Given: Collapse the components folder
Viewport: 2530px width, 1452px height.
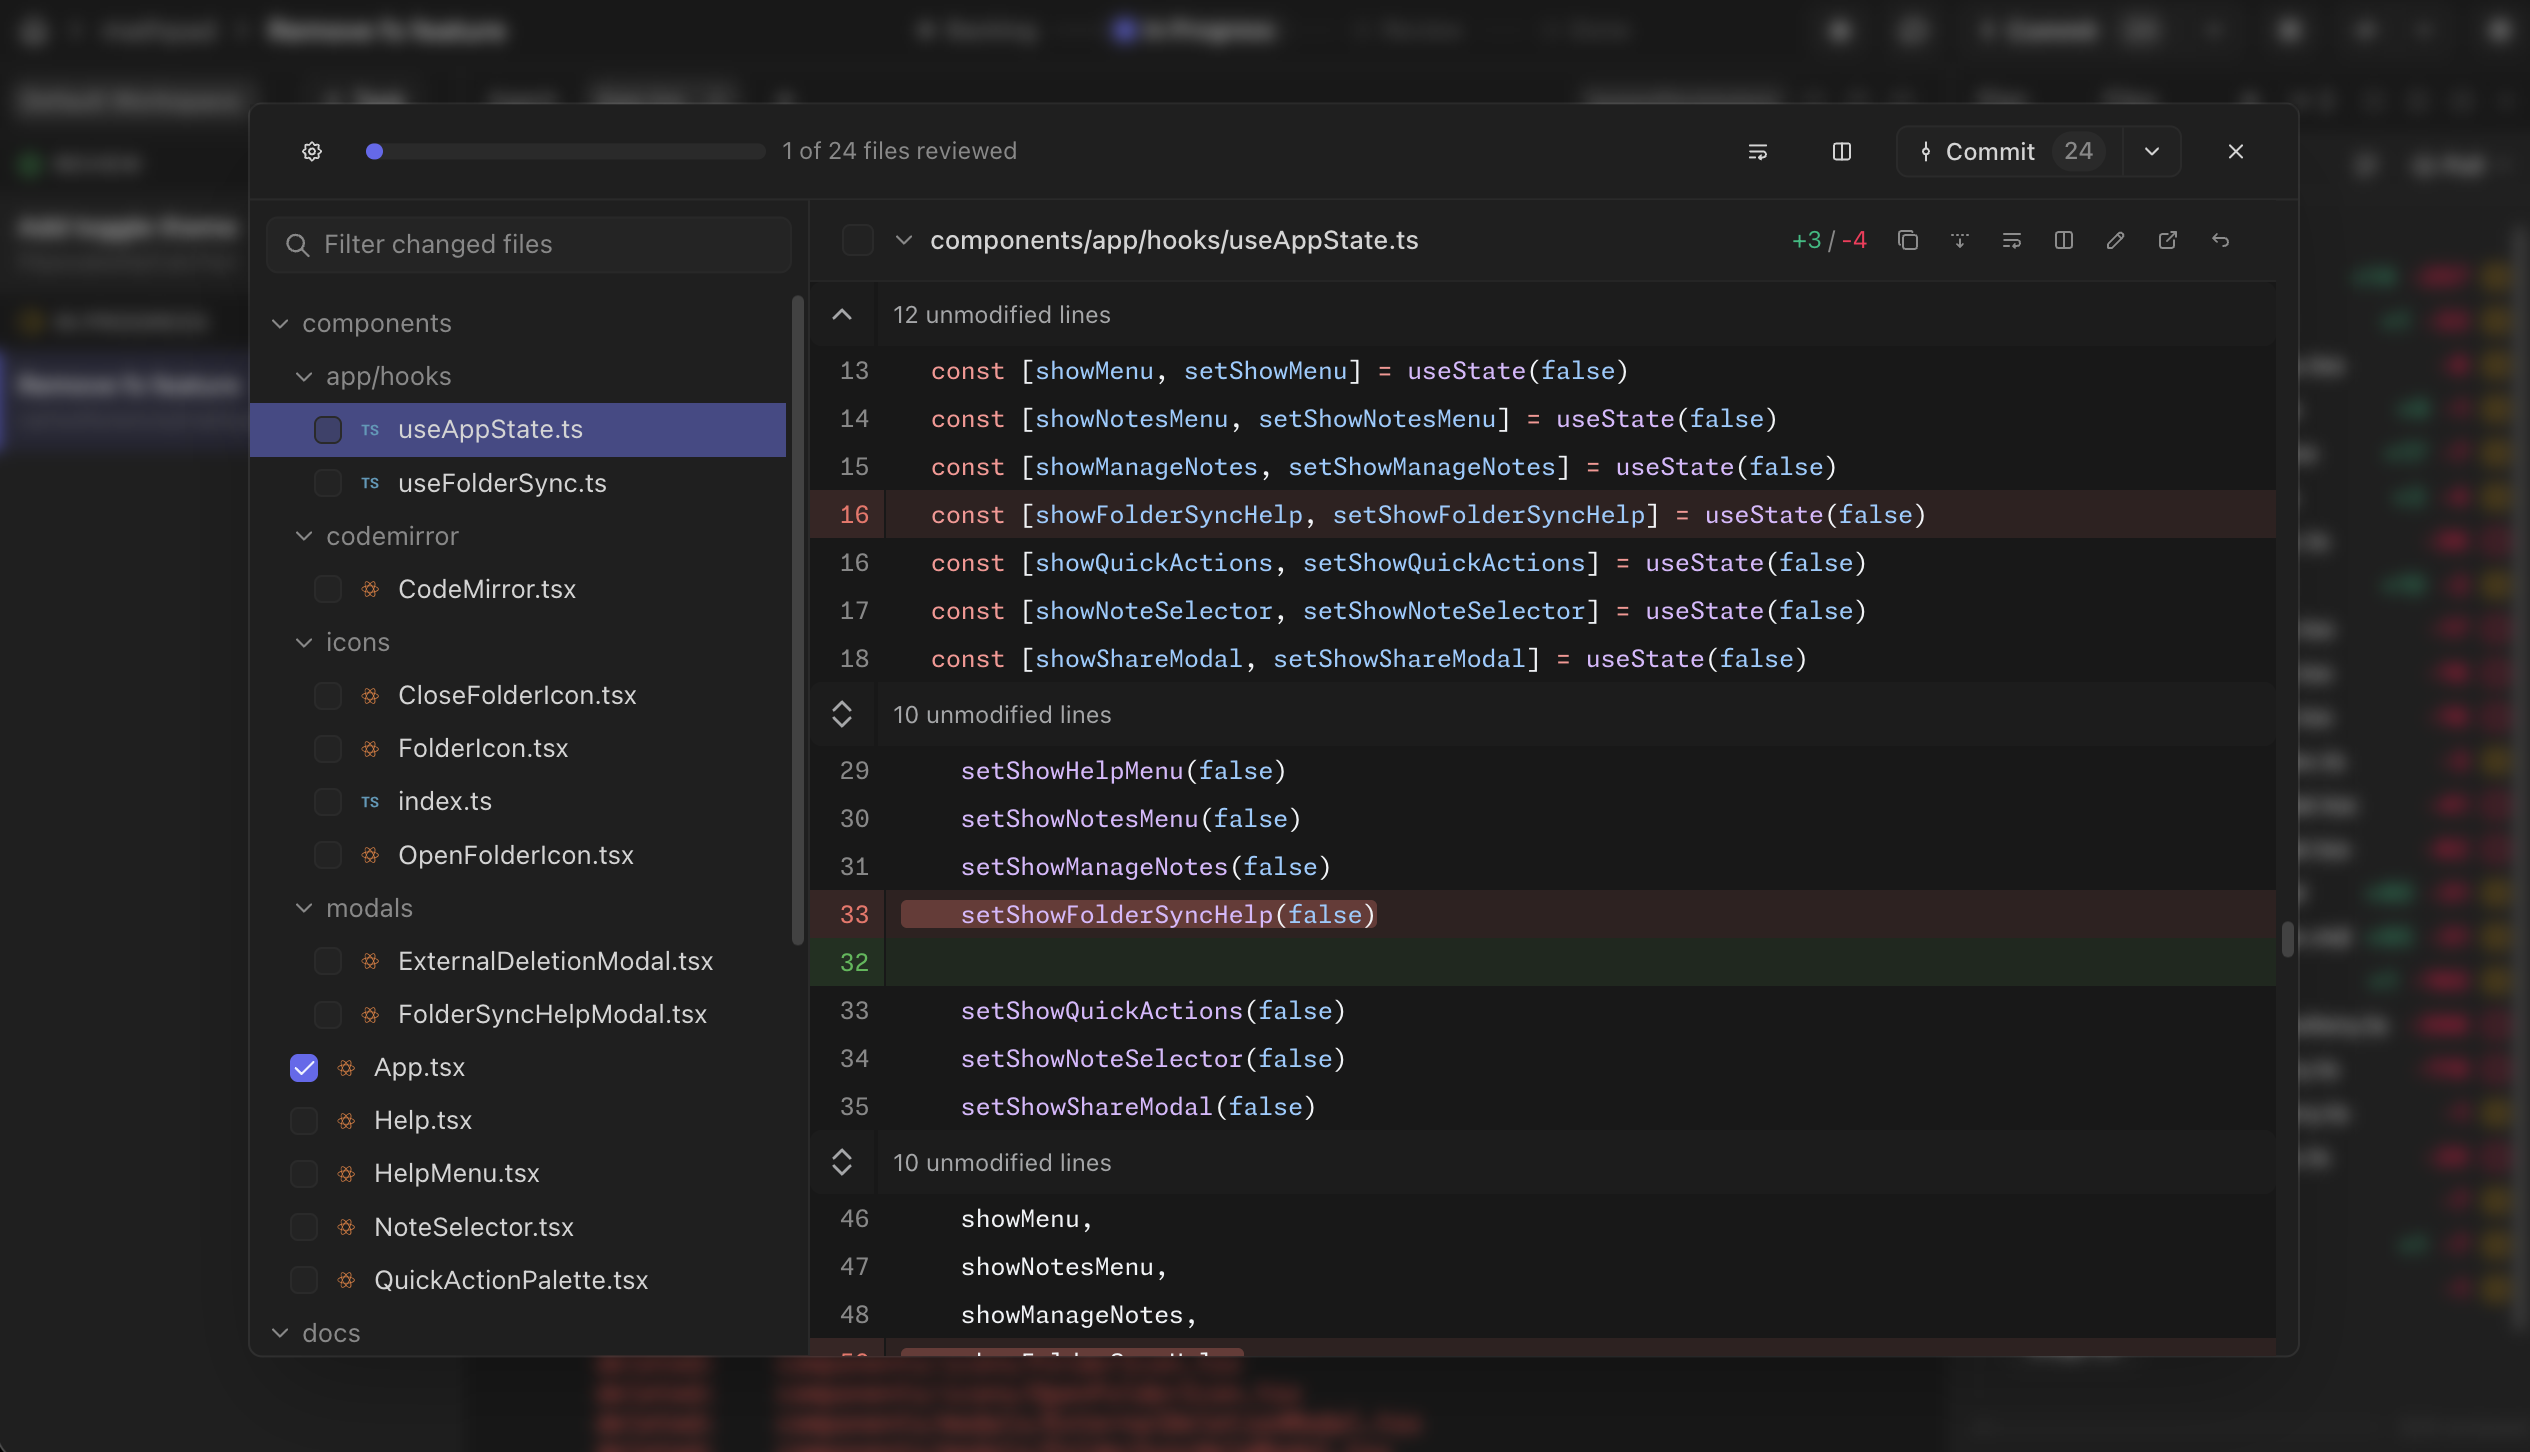Looking at the screenshot, I should [281, 323].
